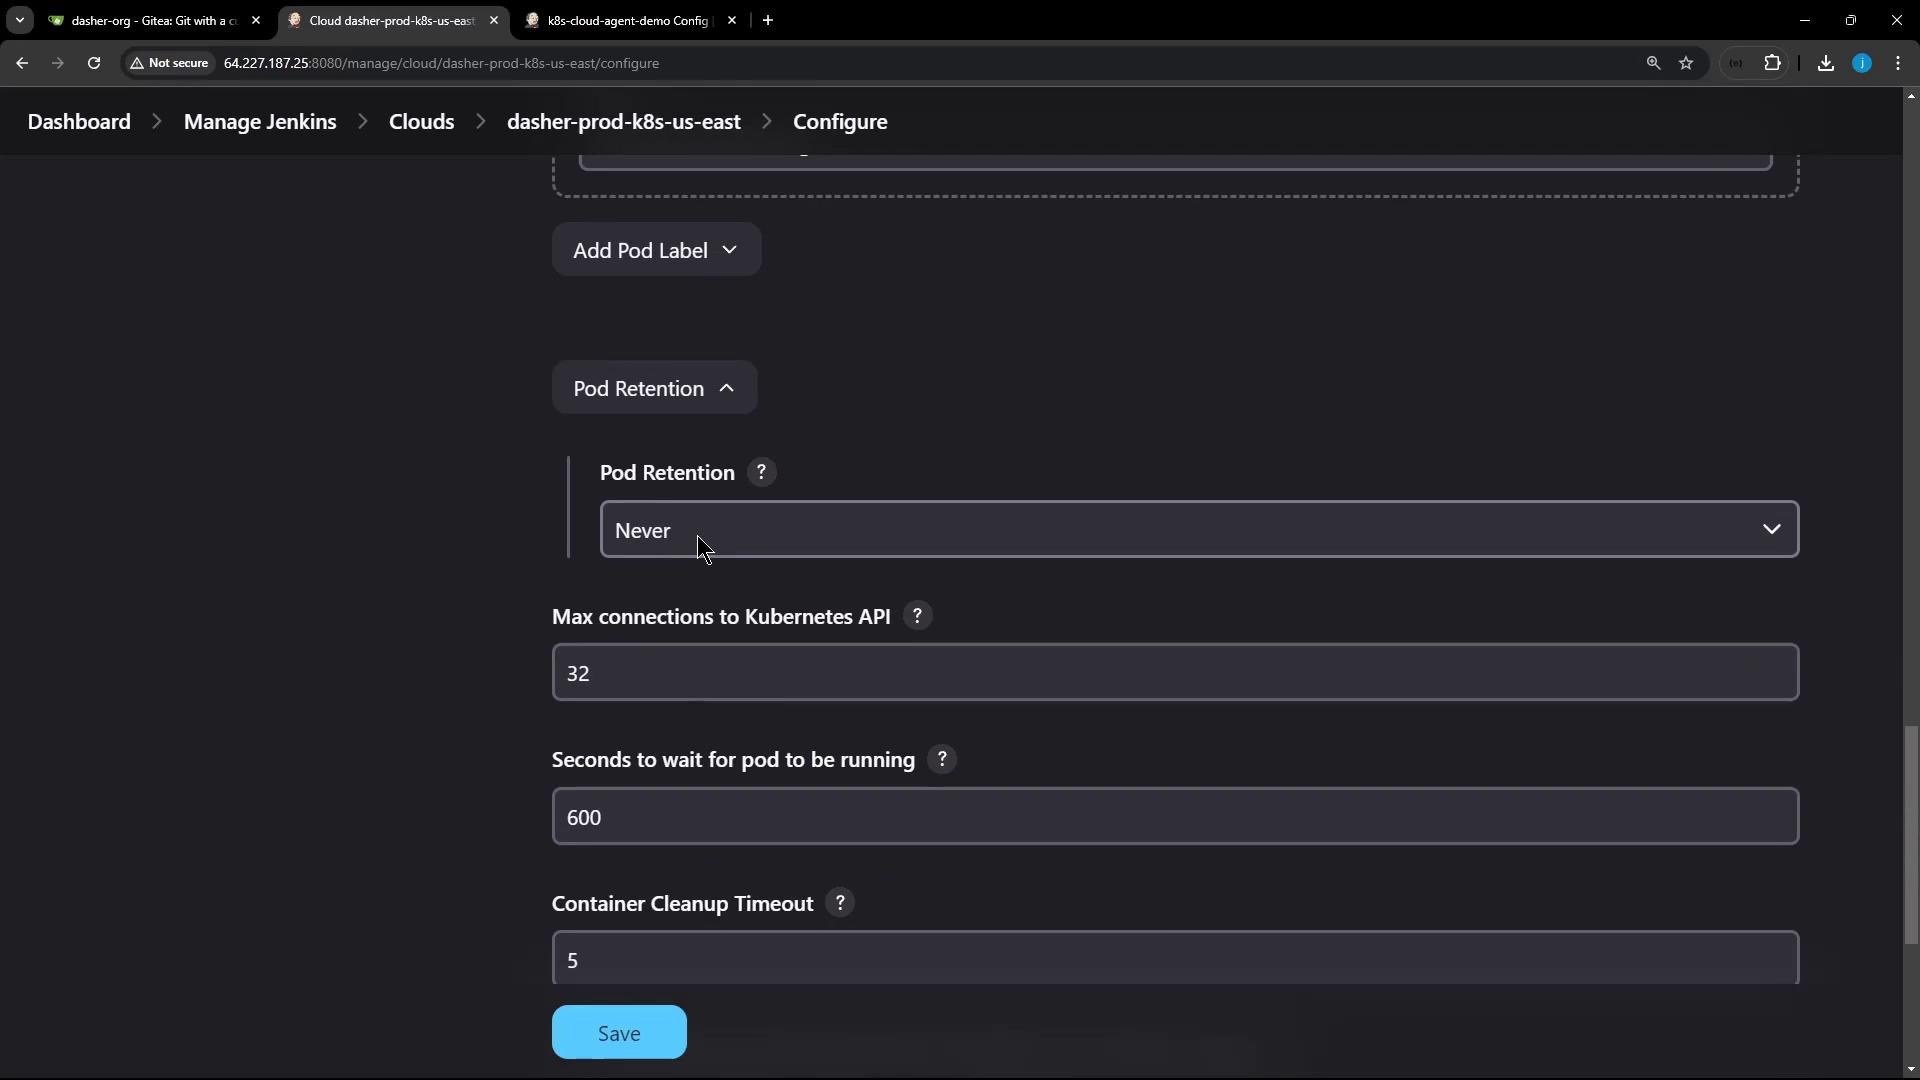The image size is (1920, 1080).
Task: Click the page vertical scrollbar thumb
Action: click(1911, 835)
